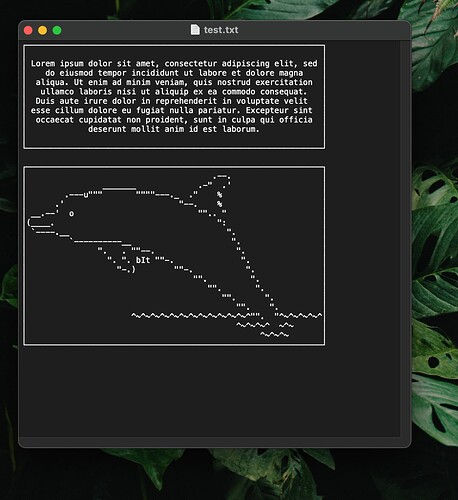The width and height of the screenshot is (458, 500).
Task: Maximize the window with the green button
Action: [57, 30]
